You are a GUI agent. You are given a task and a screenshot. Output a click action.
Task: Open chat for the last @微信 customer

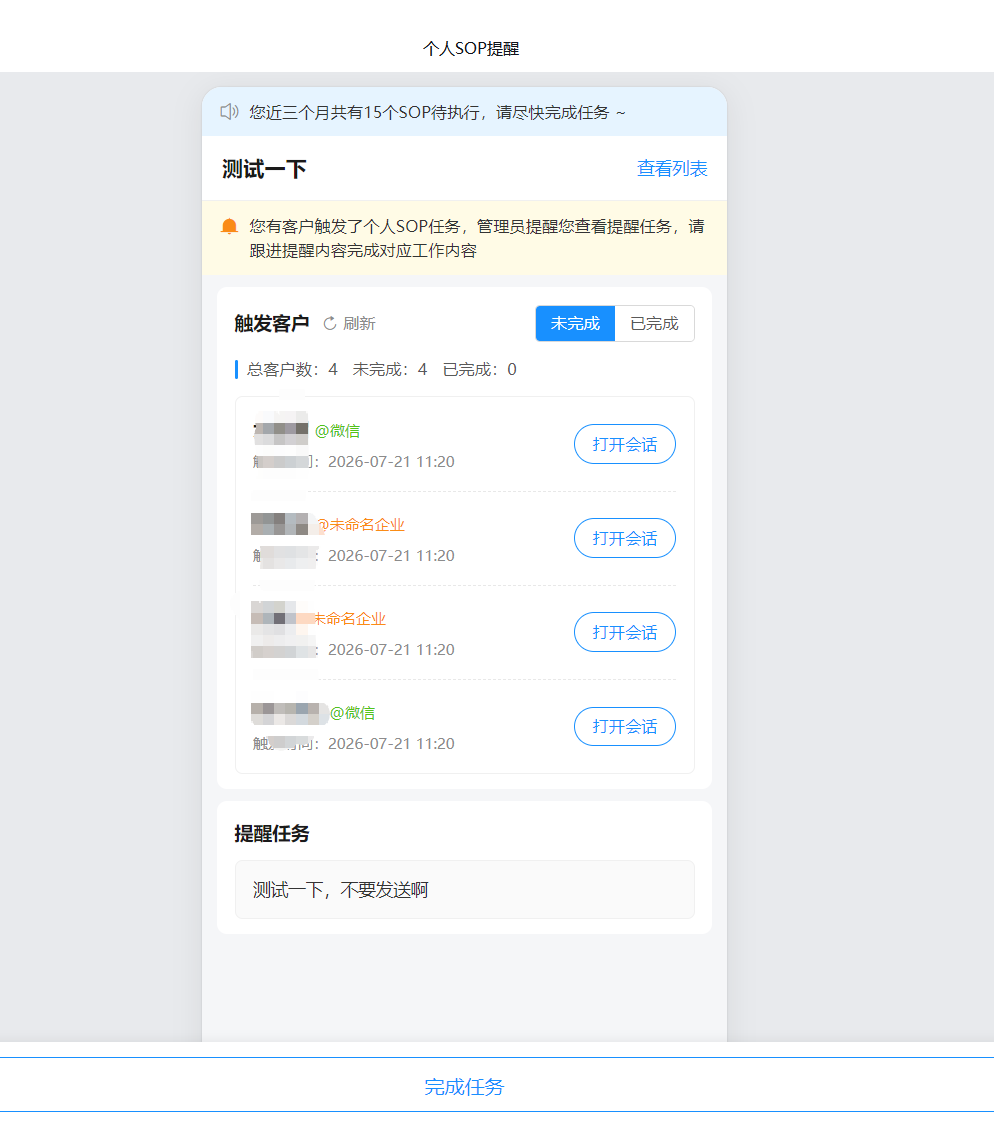point(624,726)
